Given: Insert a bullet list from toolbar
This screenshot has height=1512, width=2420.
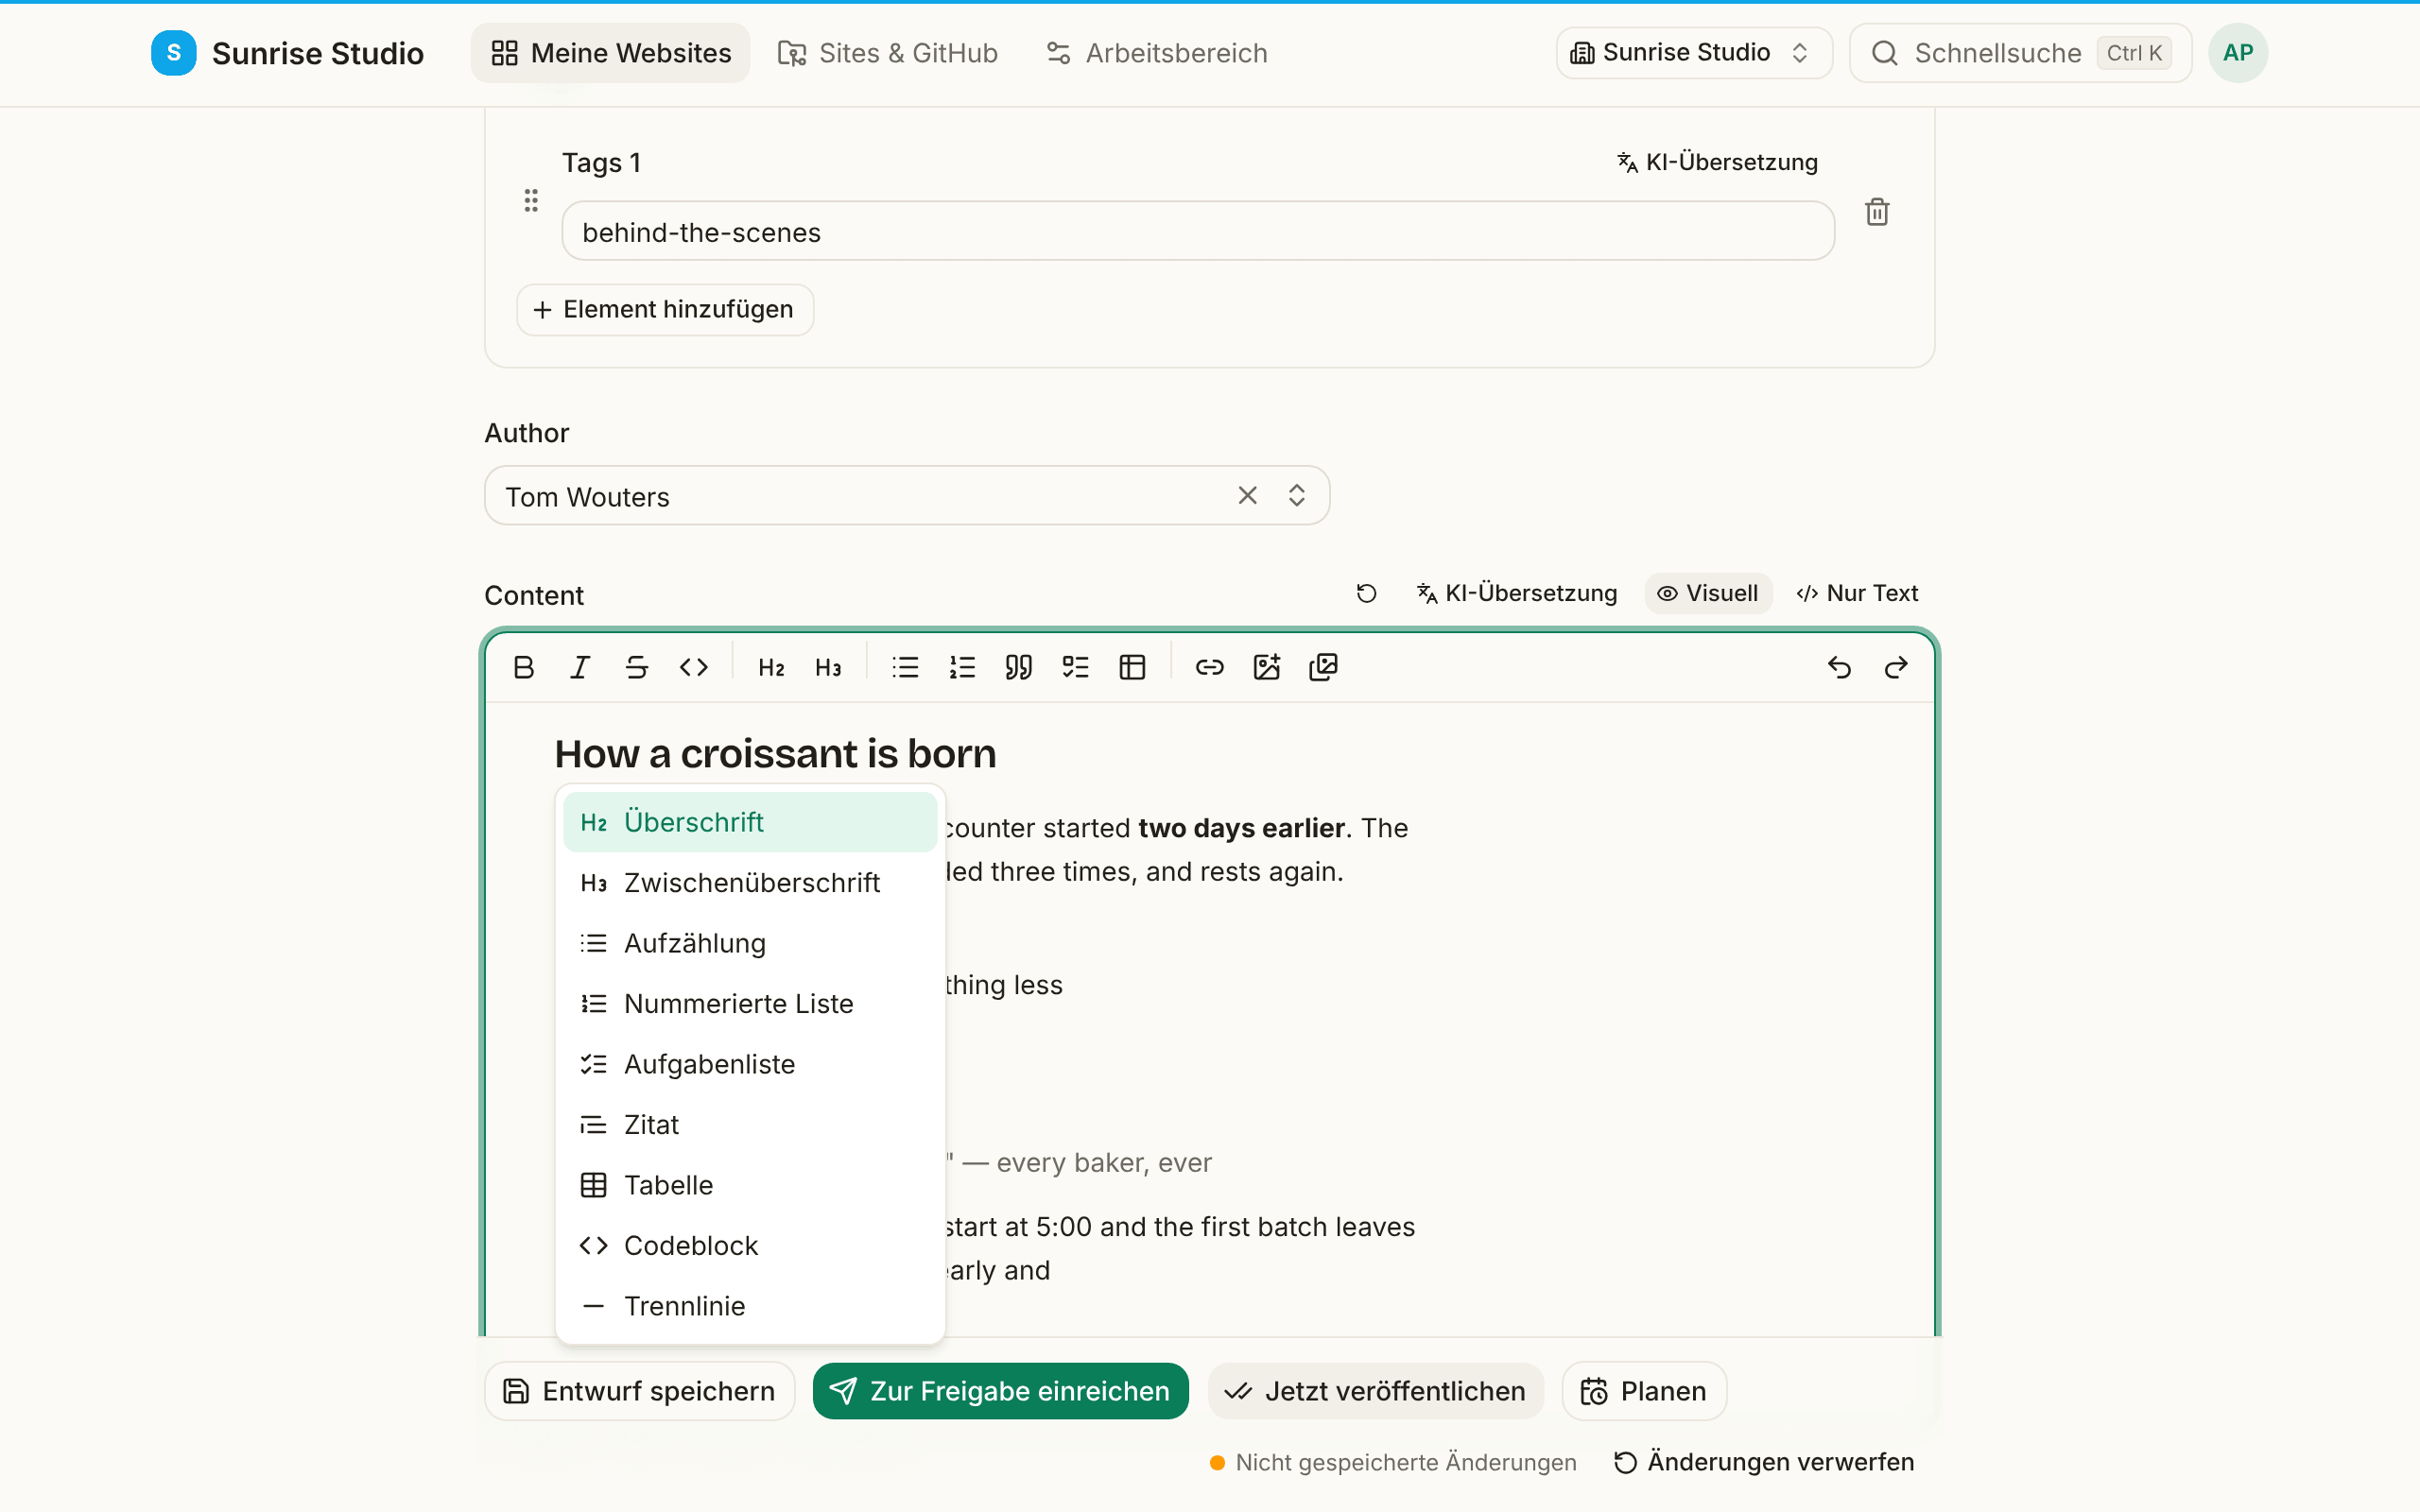Looking at the screenshot, I should 905,667.
